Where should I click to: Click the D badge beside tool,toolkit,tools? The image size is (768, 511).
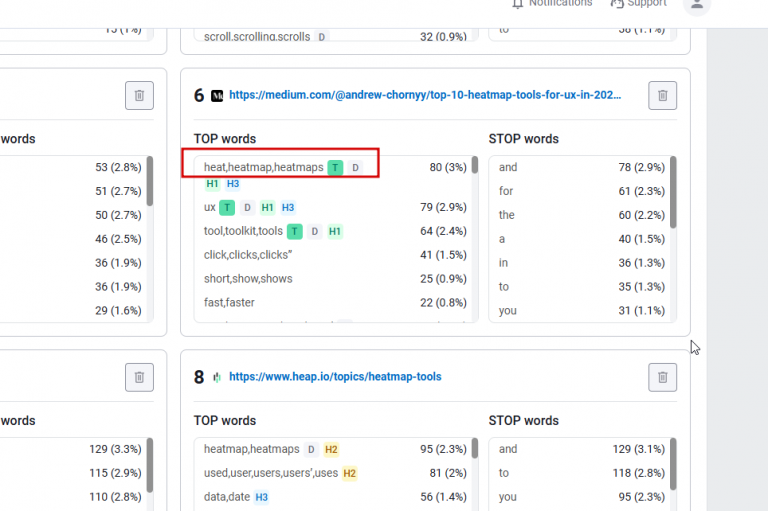pos(315,231)
